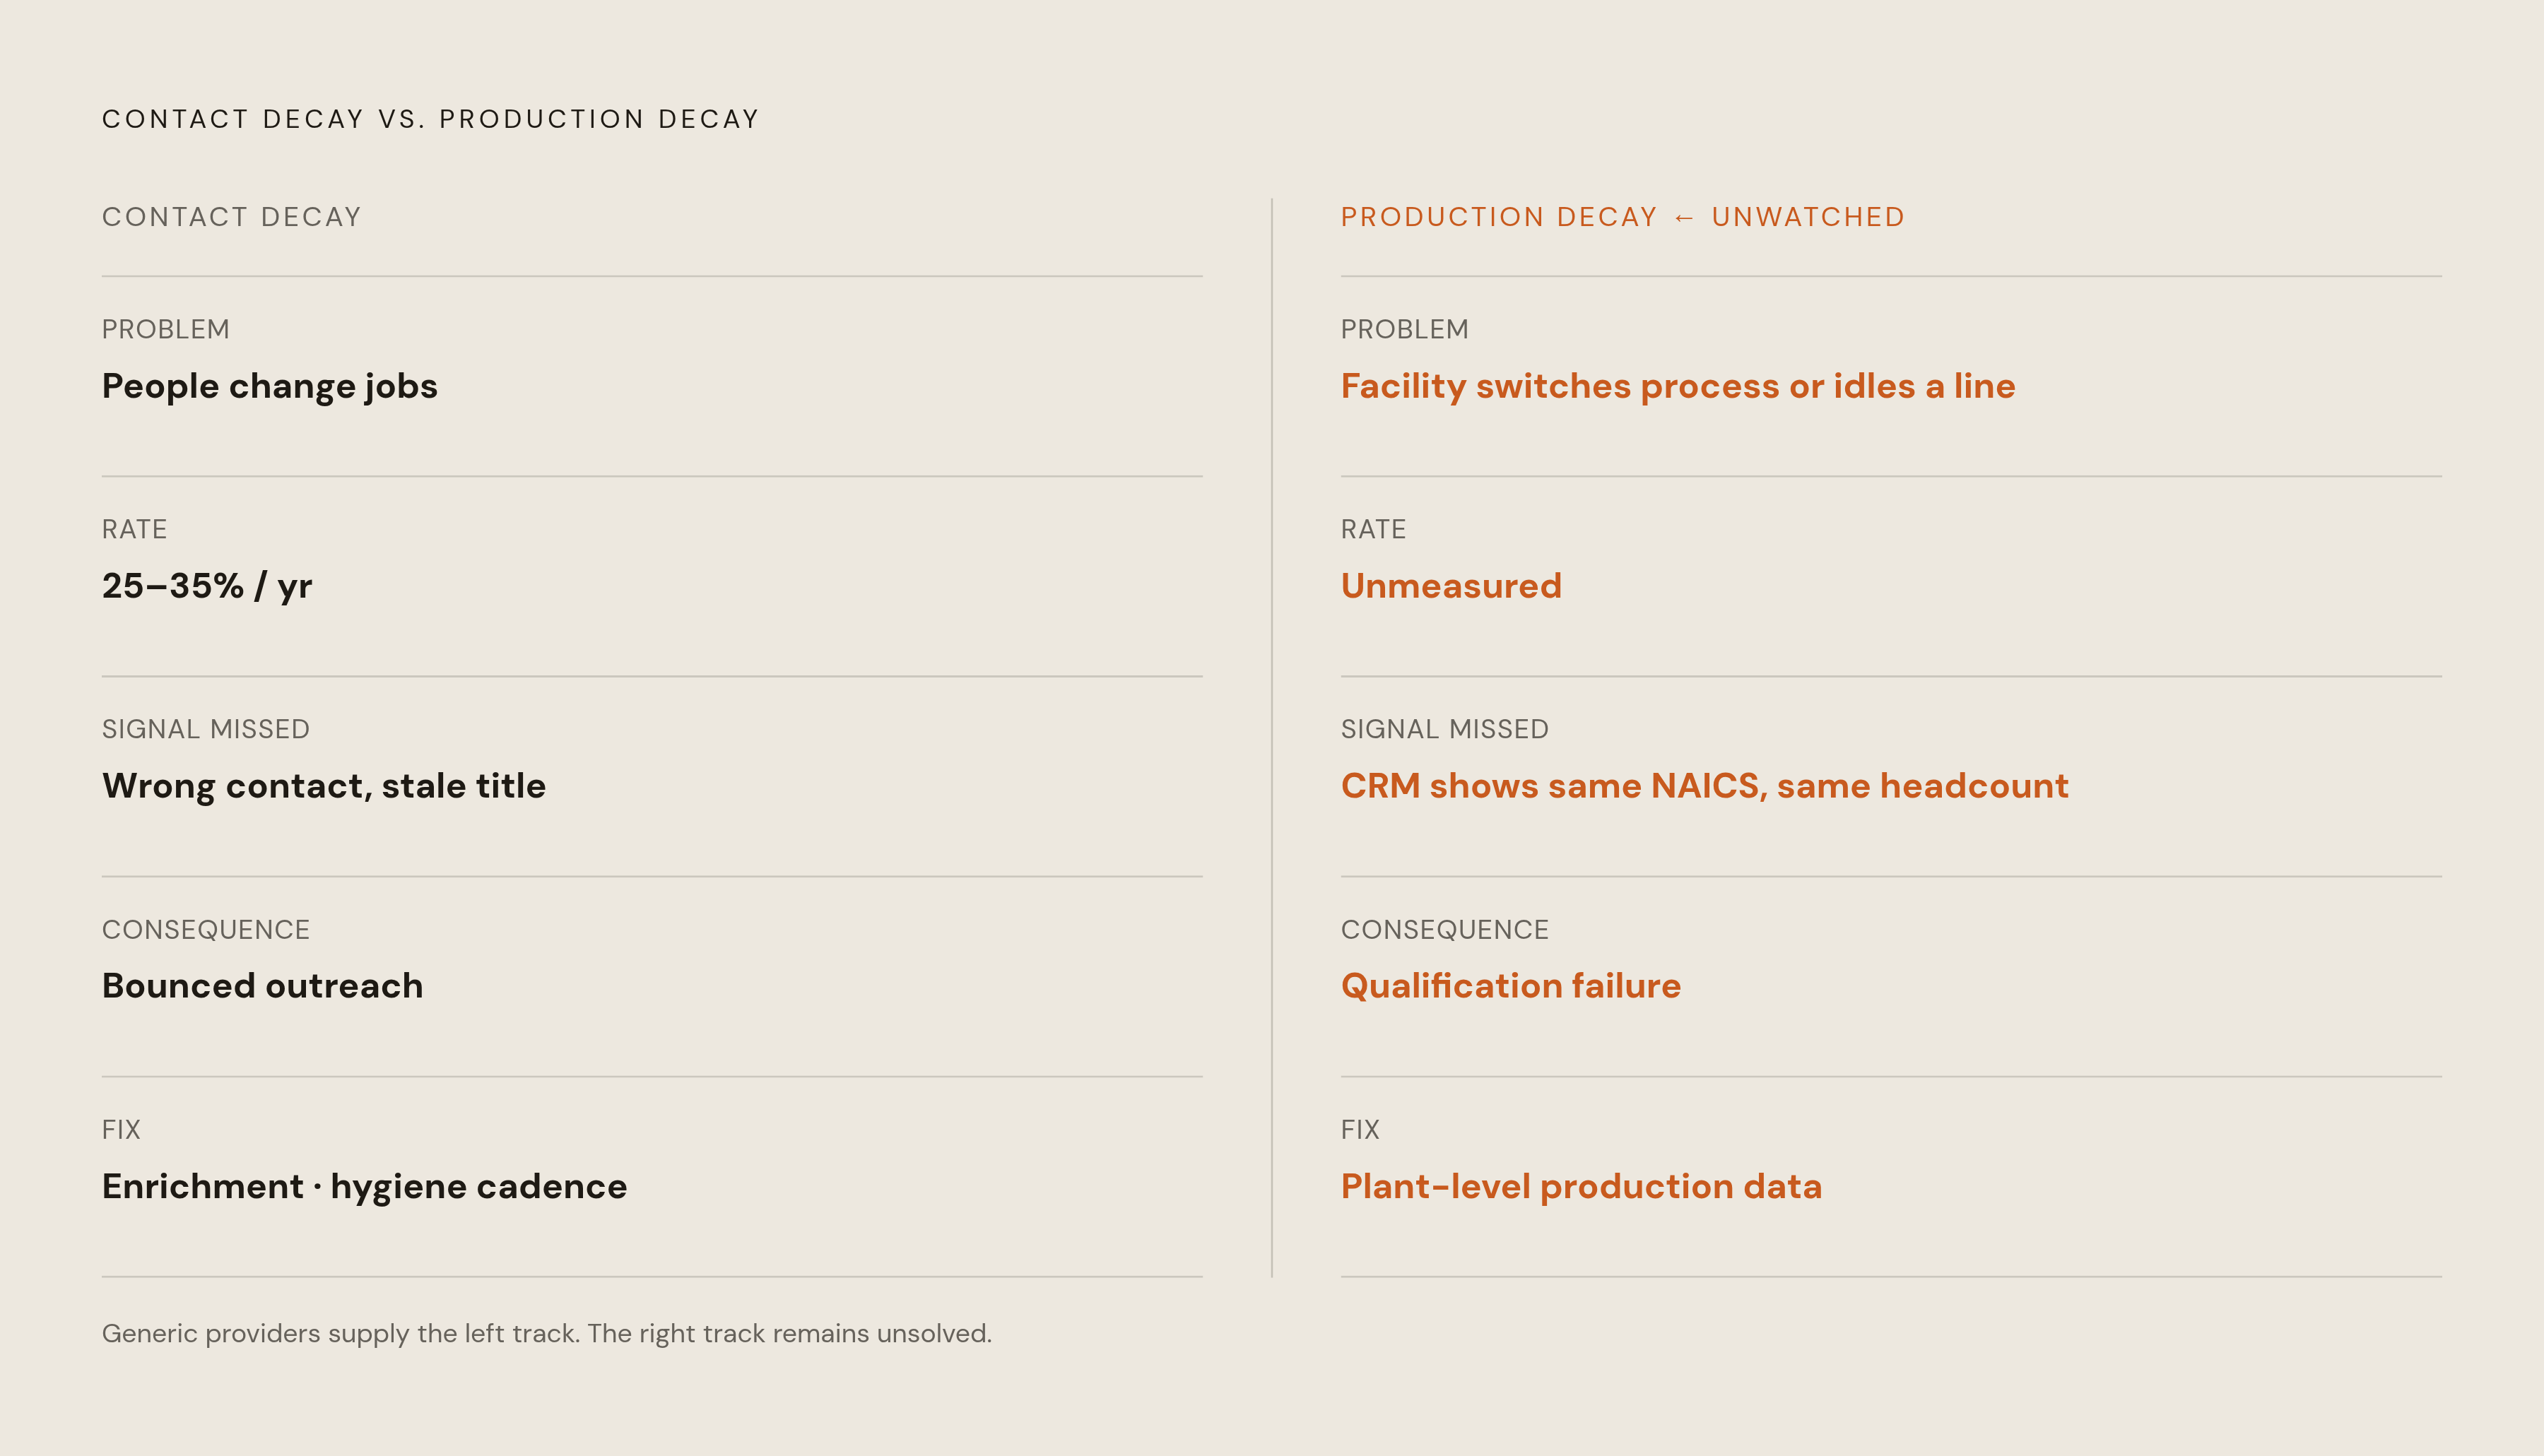Click the left arrow before 'Unwatched'
The image size is (2544, 1456).
click(1684, 218)
